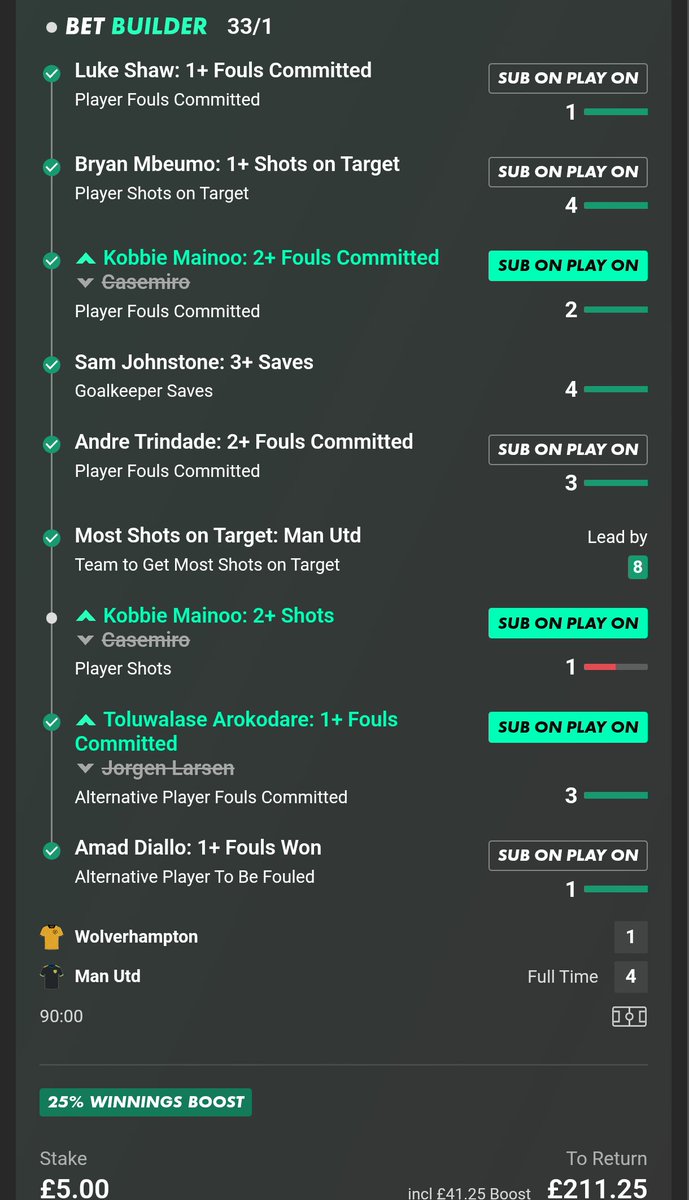Viewport: 689px width, 1200px height.
Task: Click the green tick beside Luke Shaw selection
Action: [51, 74]
